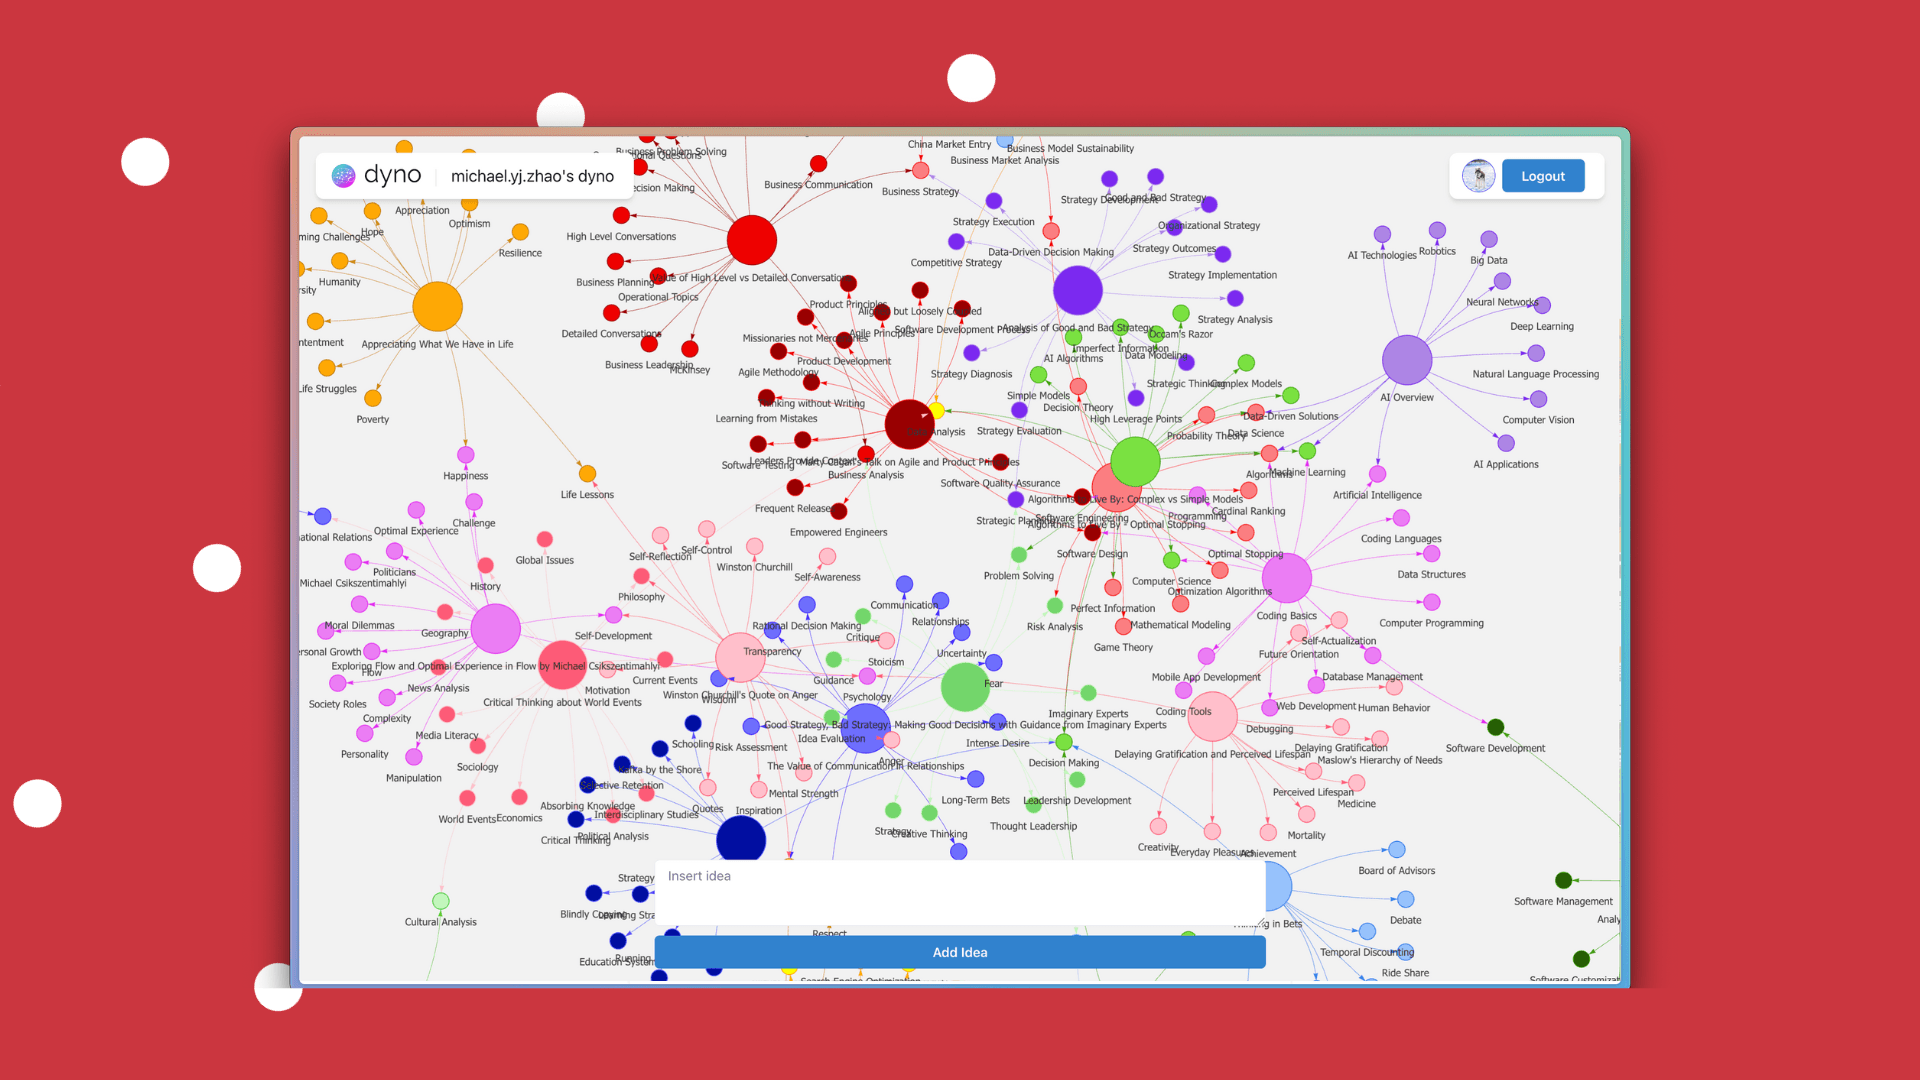Click the dyno app icon/logo
This screenshot has width=1920, height=1080.
pyautogui.click(x=345, y=175)
